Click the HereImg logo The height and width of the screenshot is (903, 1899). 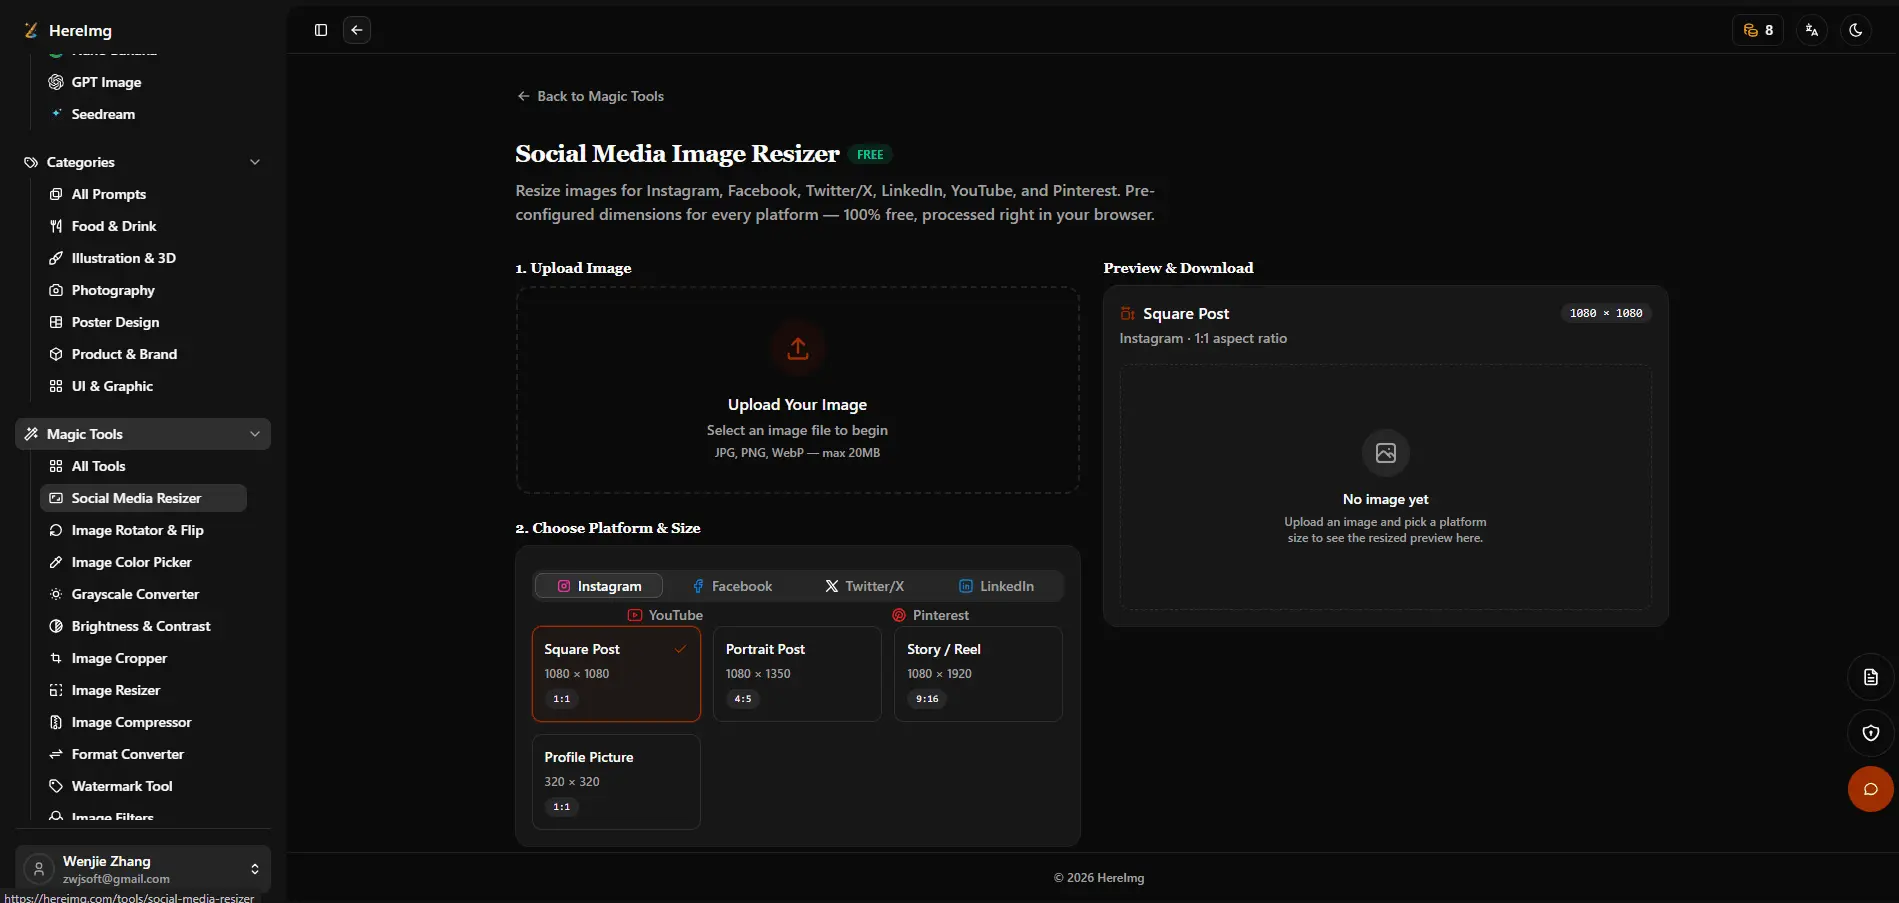pyautogui.click(x=68, y=30)
